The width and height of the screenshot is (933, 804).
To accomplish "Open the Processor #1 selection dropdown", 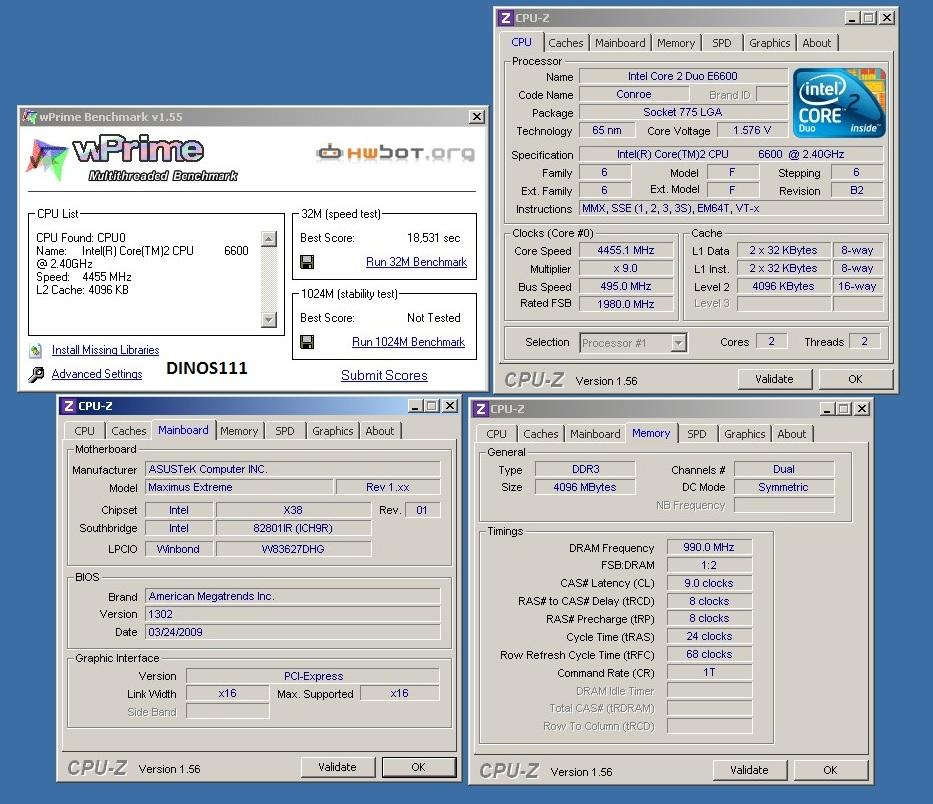I will tap(678, 343).
